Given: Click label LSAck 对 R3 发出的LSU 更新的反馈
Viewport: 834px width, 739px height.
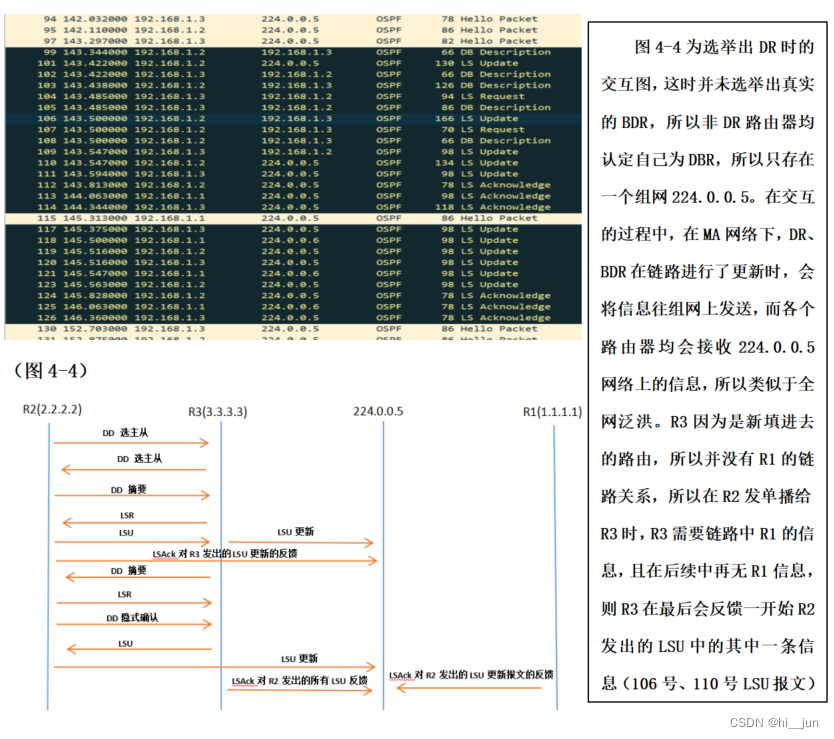Looking at the screenshot, I should click(x=225, y=554).
